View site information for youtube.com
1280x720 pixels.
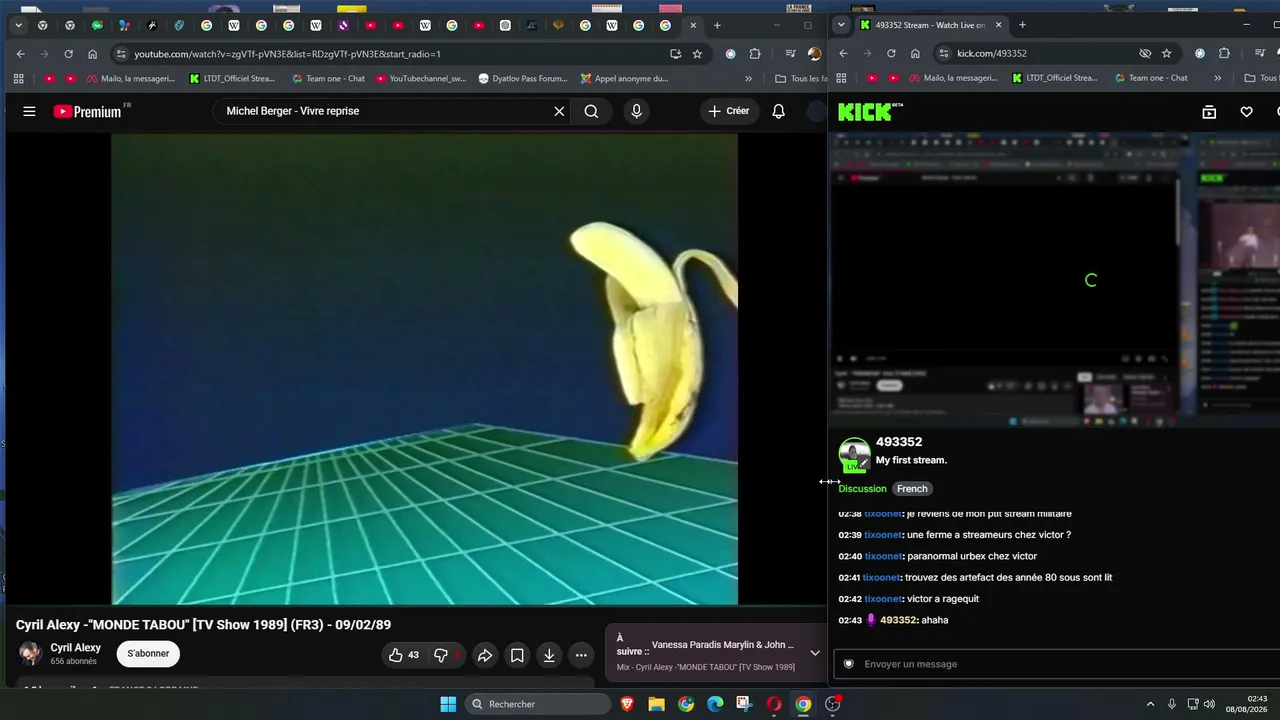(121, 54)
